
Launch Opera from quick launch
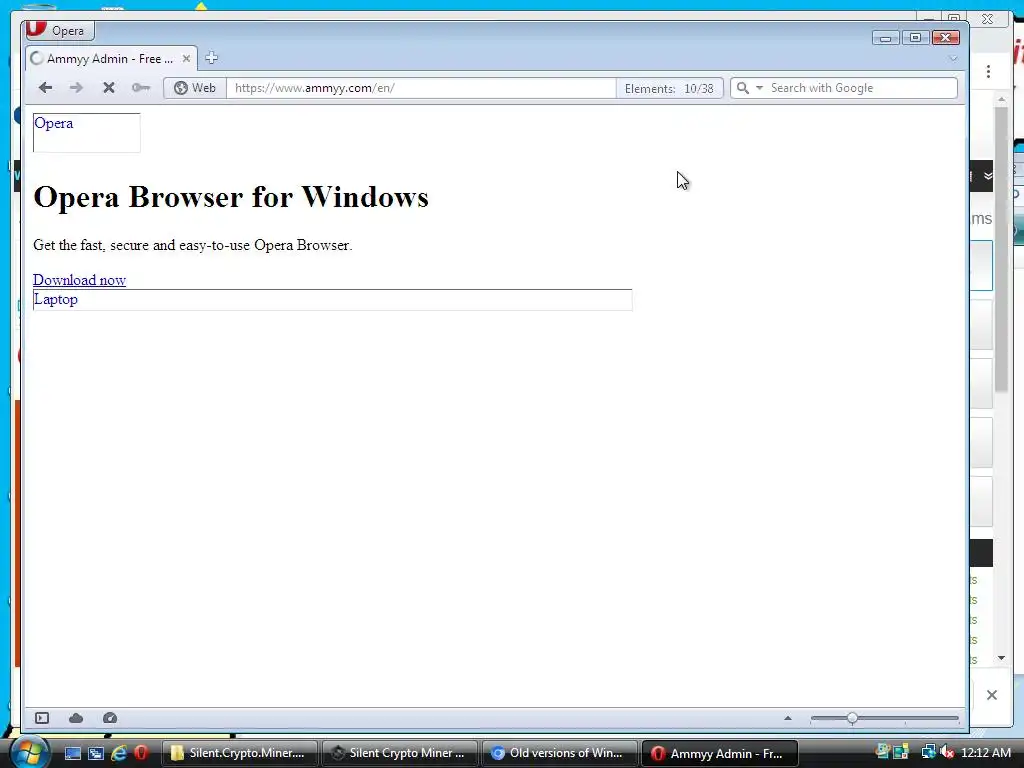tap(140, 753)
